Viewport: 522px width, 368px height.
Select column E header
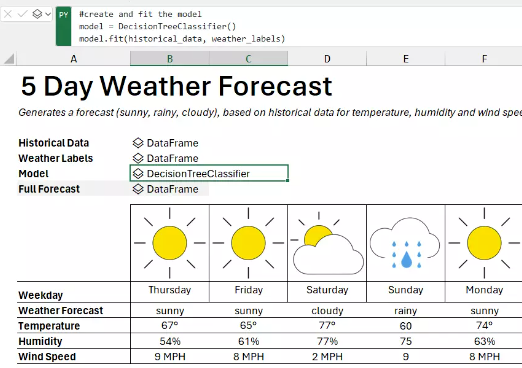pyautogui.click(x=406, y=59)
